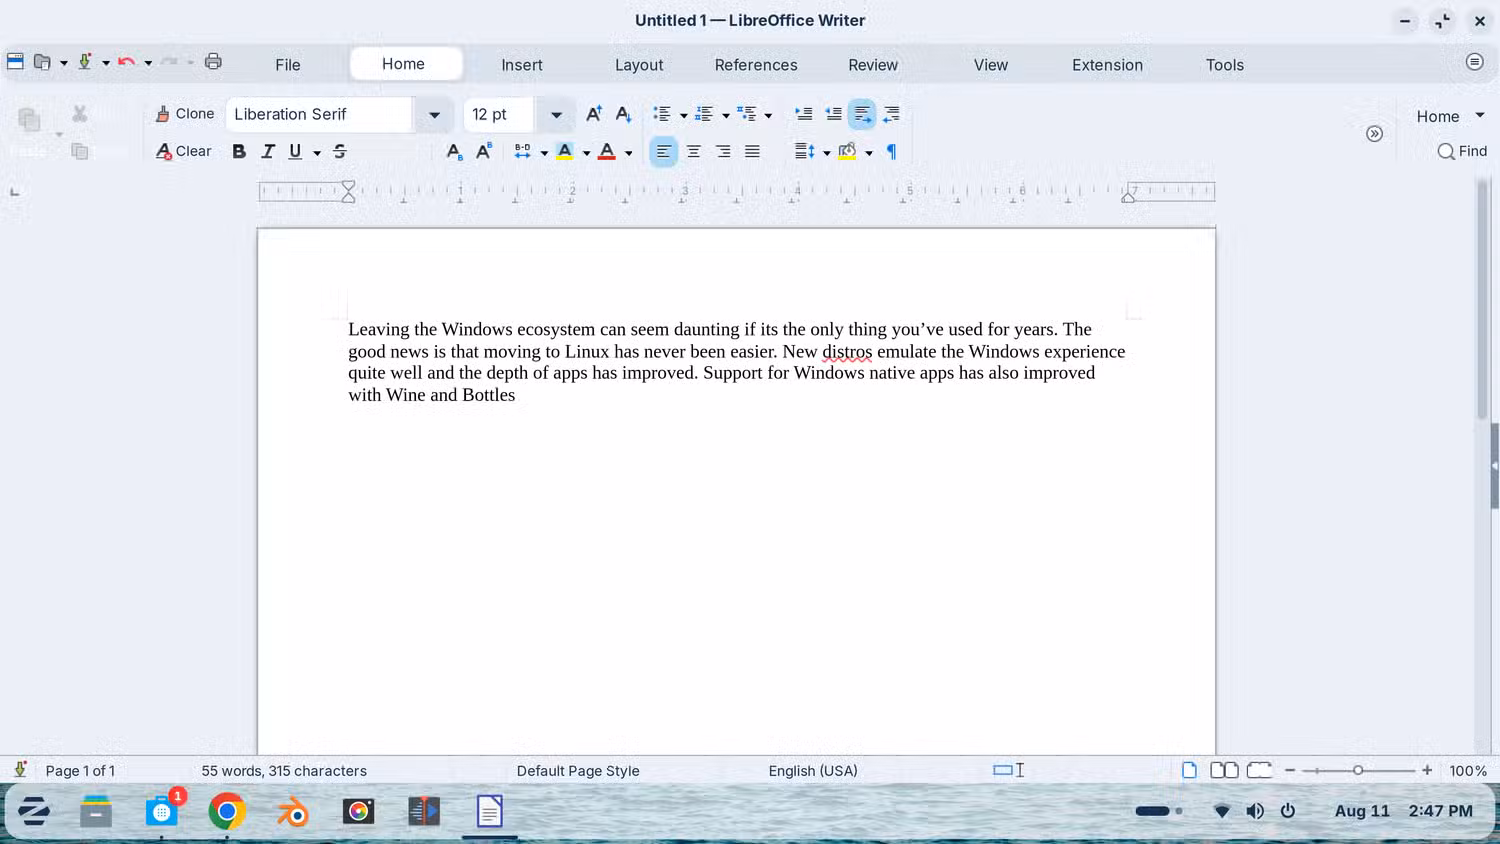Click the 12 pt font size field
Screen dimensions: 1500x844
499,114
